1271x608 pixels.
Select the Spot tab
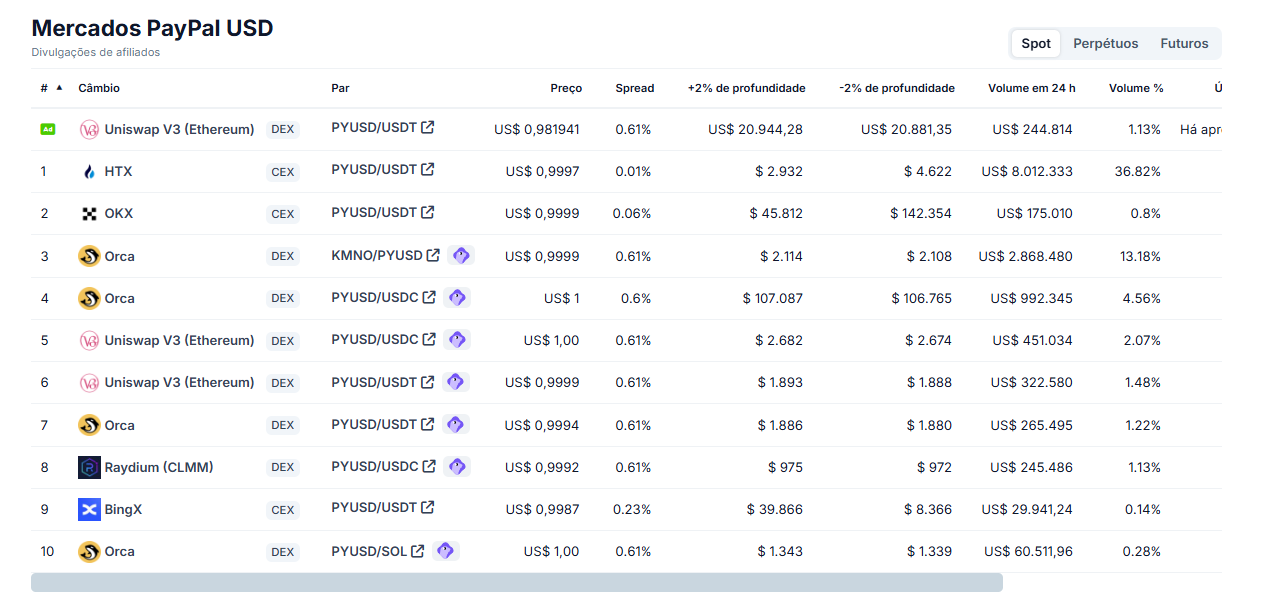coord(1036,43)
